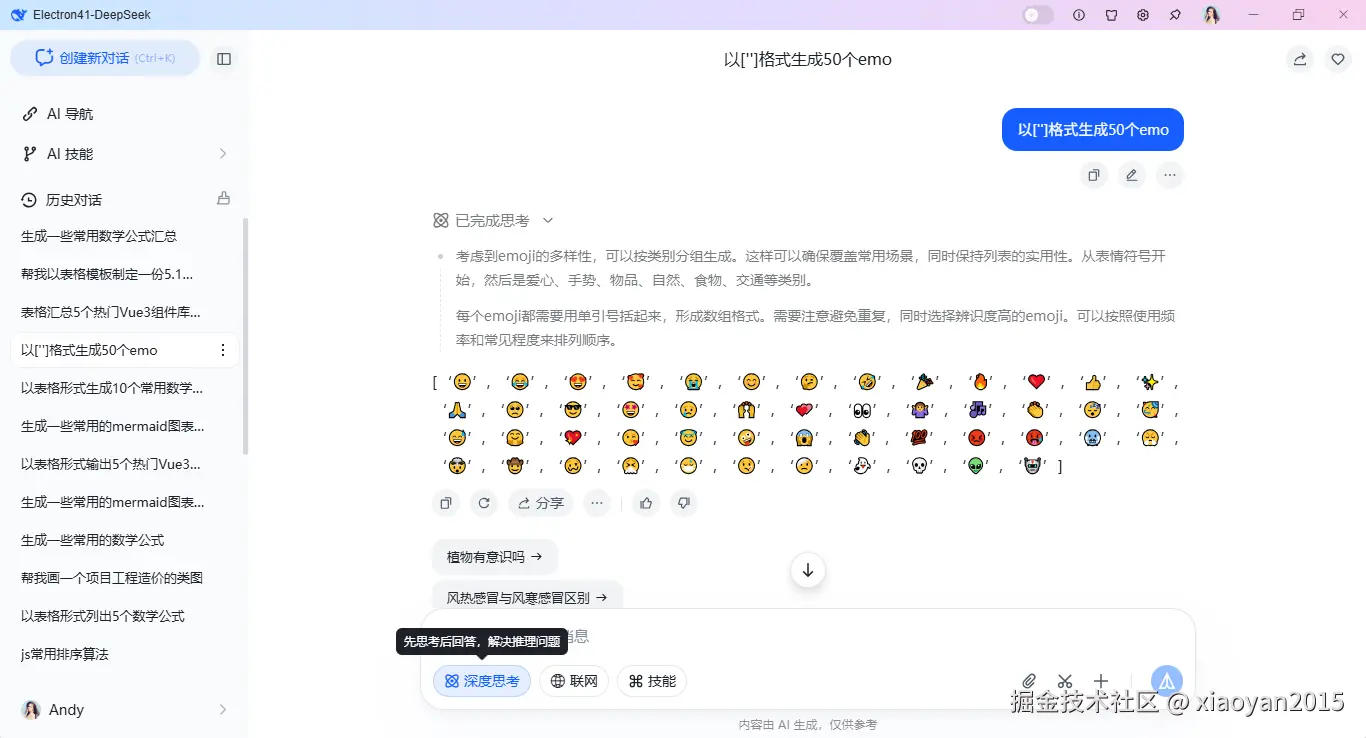Open the 技能 skills menu
1366x738 pixels.
click(651, 680)
